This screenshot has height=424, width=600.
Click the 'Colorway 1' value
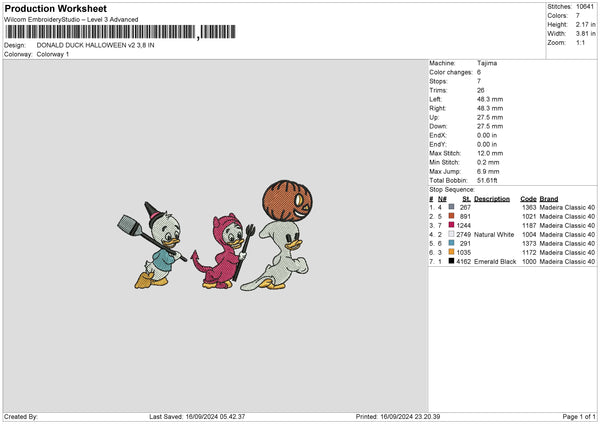[x=53, y=54]
